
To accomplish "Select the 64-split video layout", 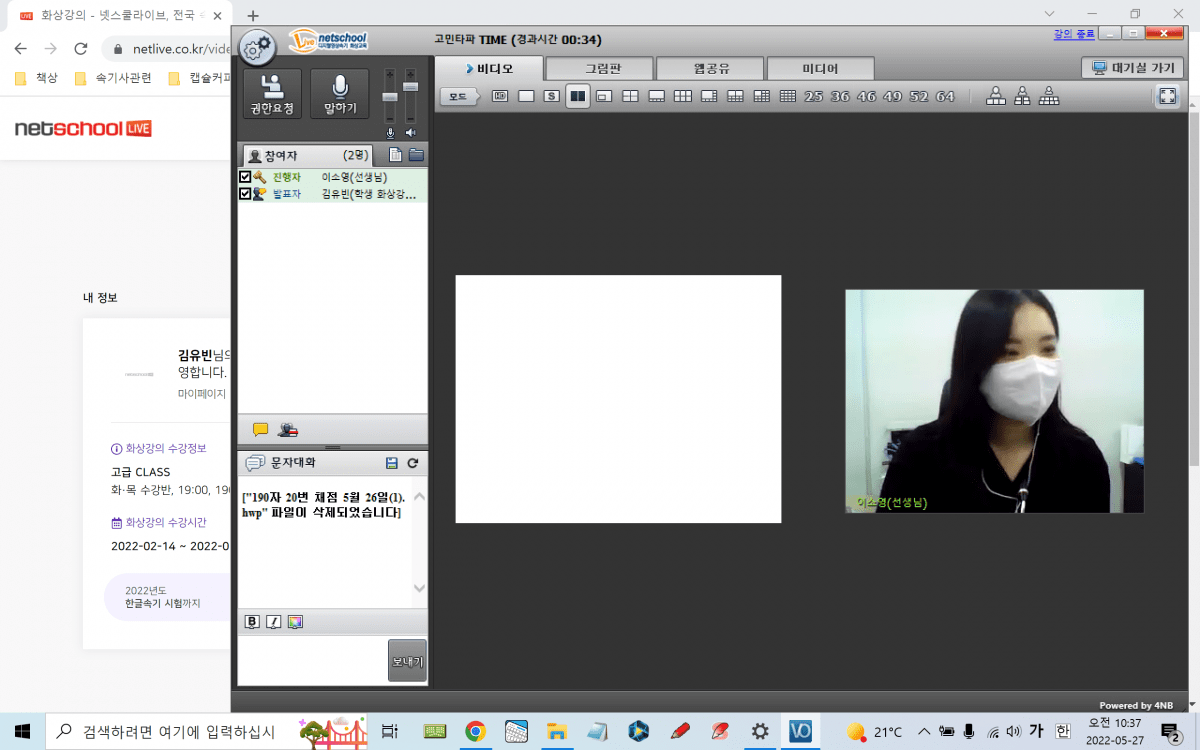I will point(945,97).
